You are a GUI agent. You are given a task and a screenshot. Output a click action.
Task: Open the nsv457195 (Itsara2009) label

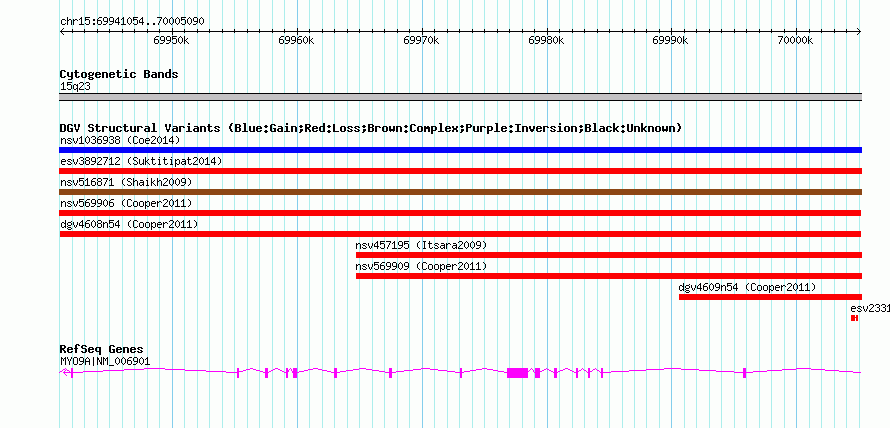tap(421, 245)
